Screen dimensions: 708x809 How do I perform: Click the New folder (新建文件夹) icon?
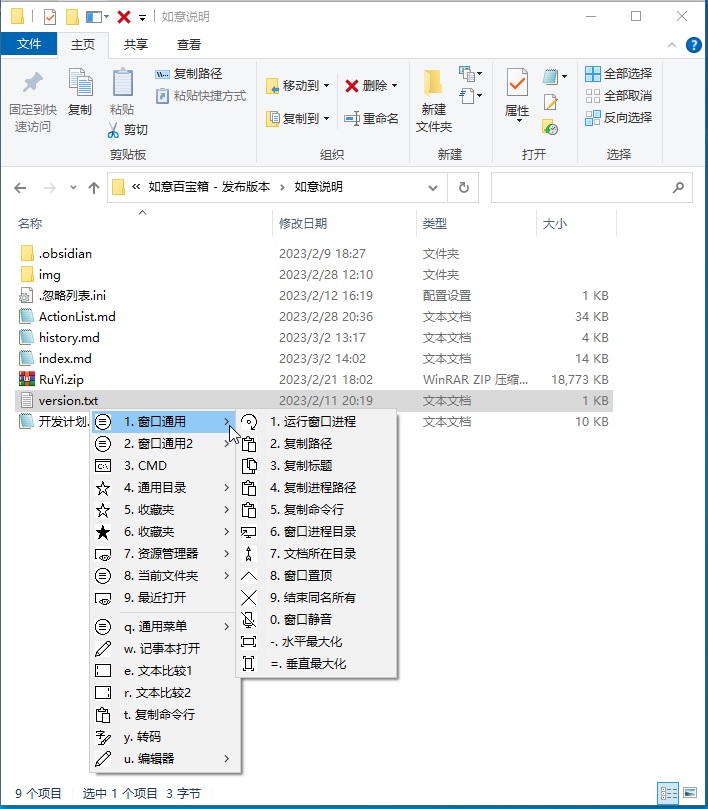pos(433,83)
